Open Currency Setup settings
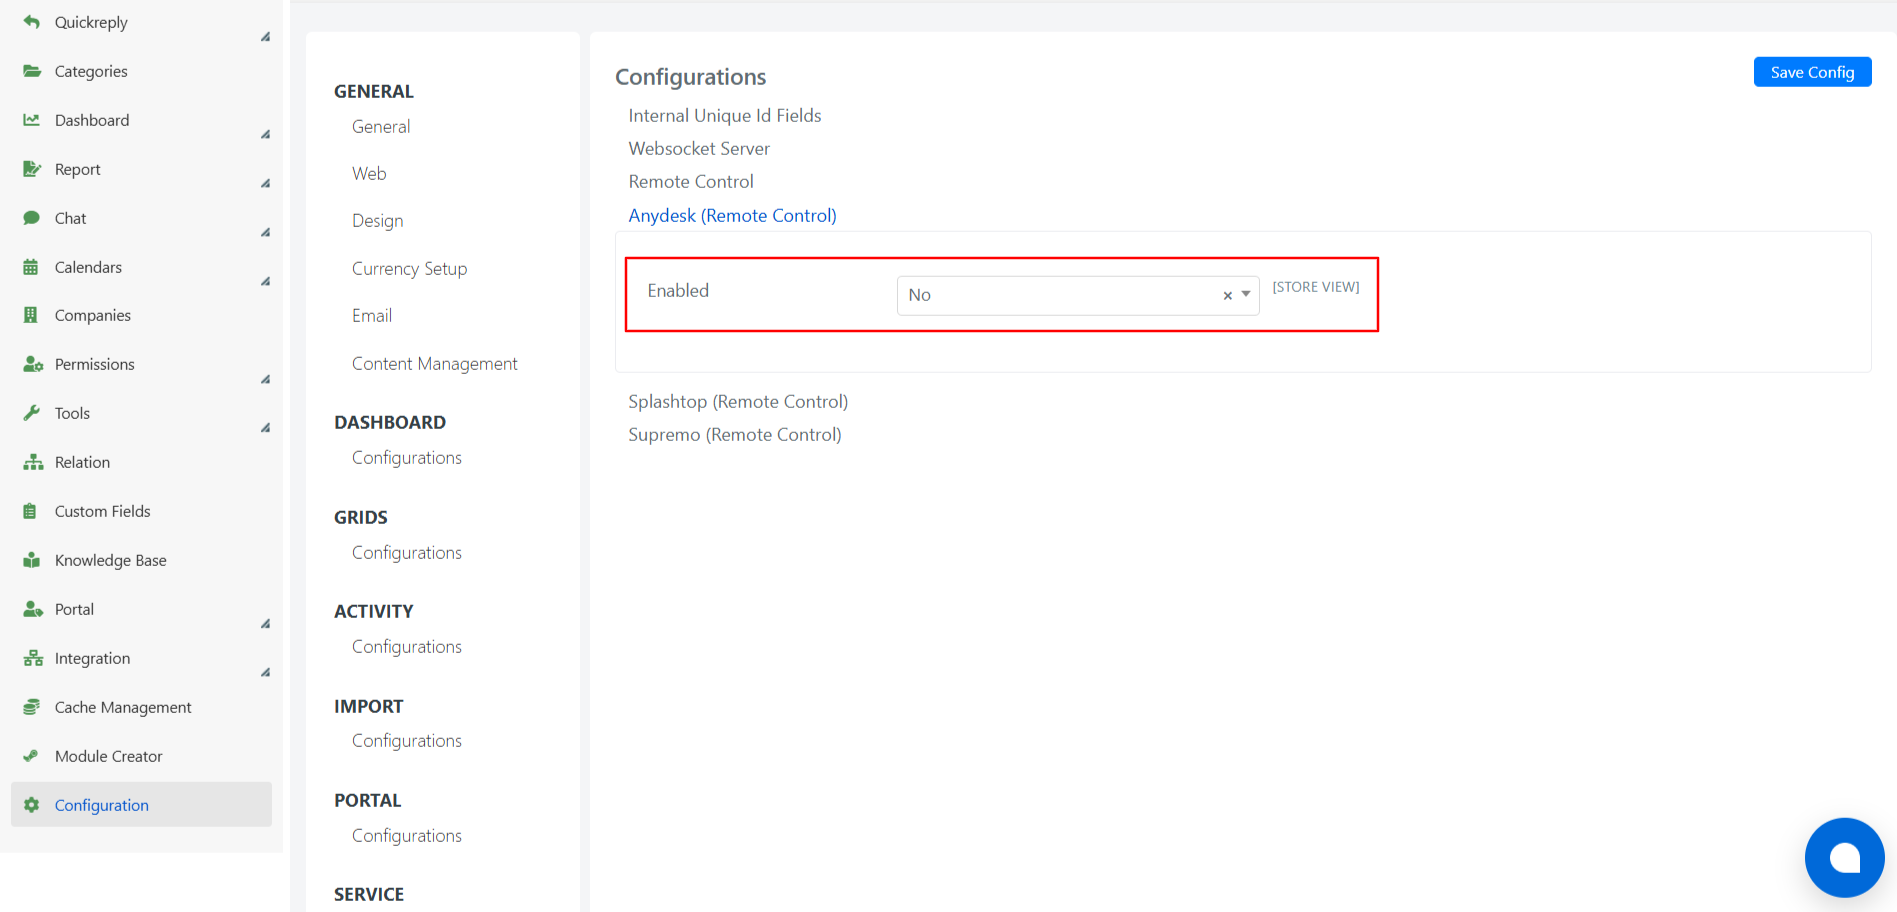The image size is (1897, 912). coord(409,269)
